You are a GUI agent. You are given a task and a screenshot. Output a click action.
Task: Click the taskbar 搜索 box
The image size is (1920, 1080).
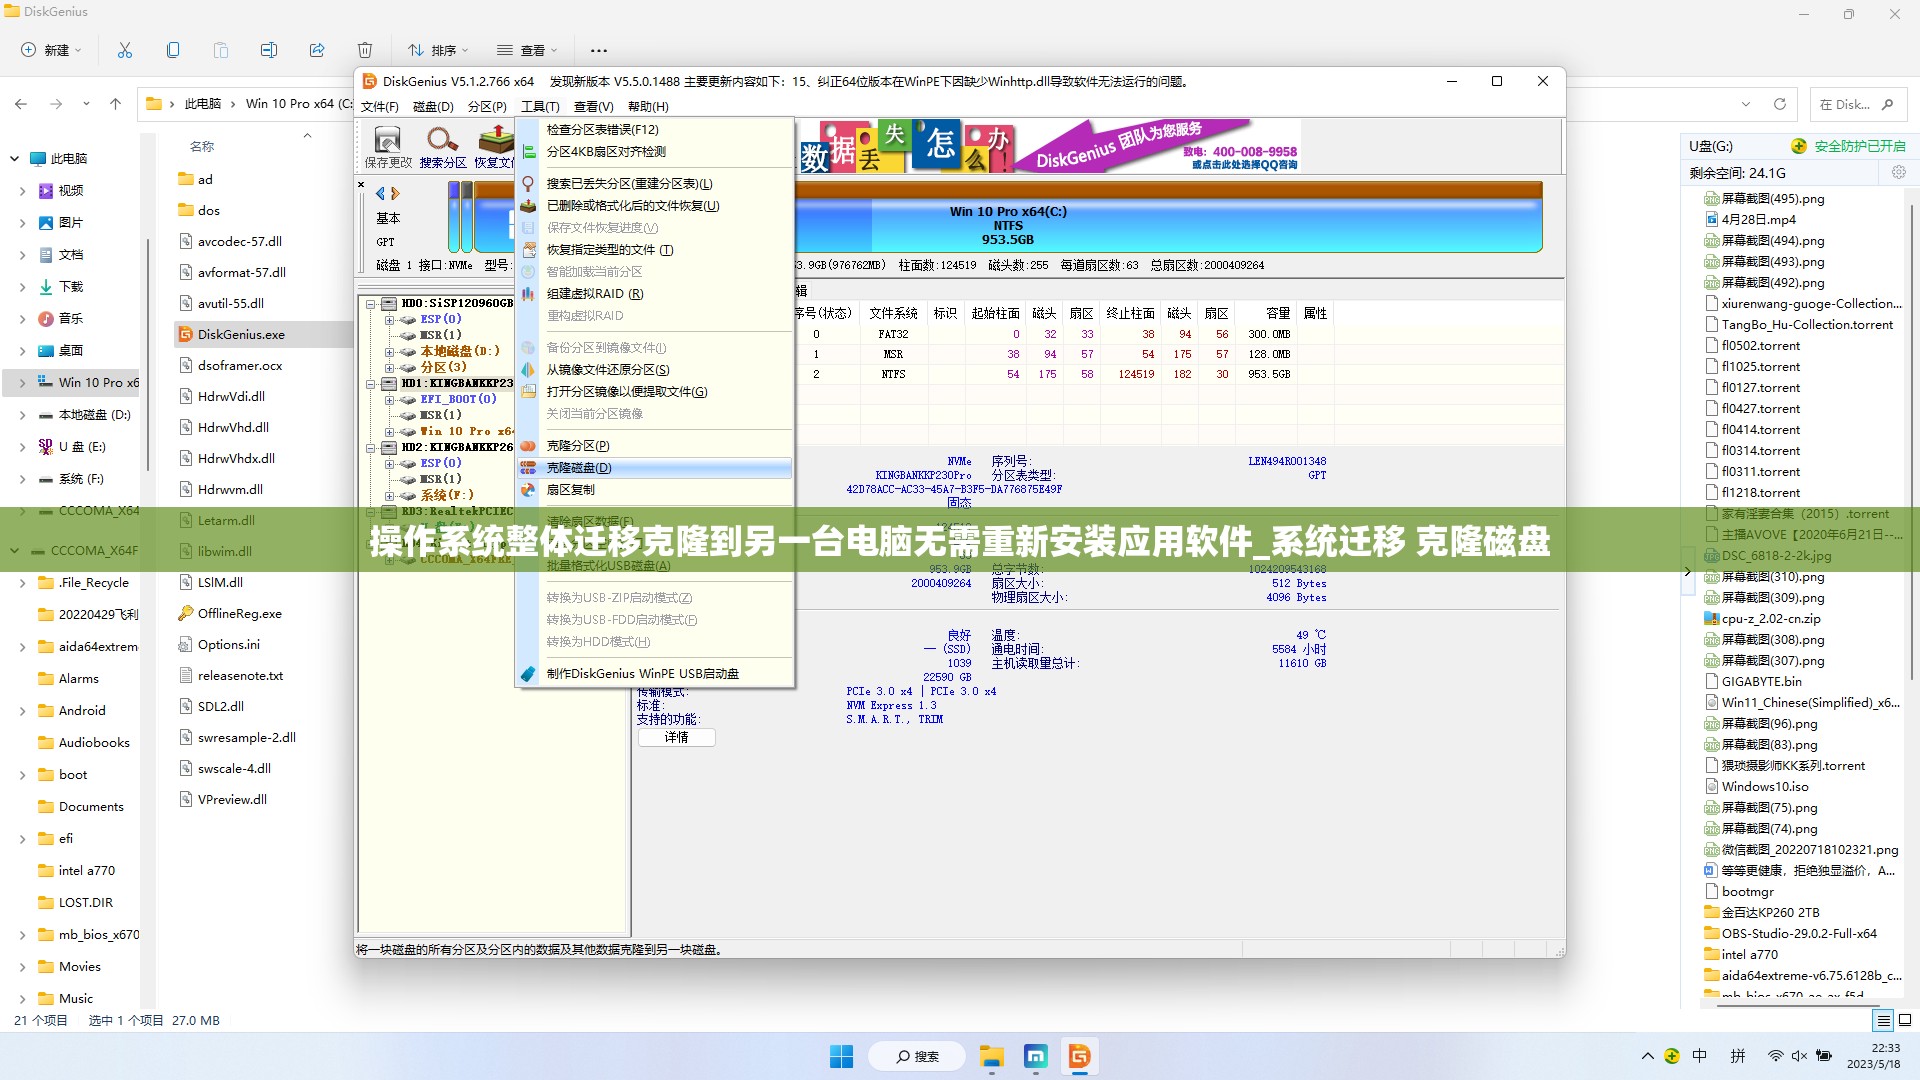[x=917, y=1056]
